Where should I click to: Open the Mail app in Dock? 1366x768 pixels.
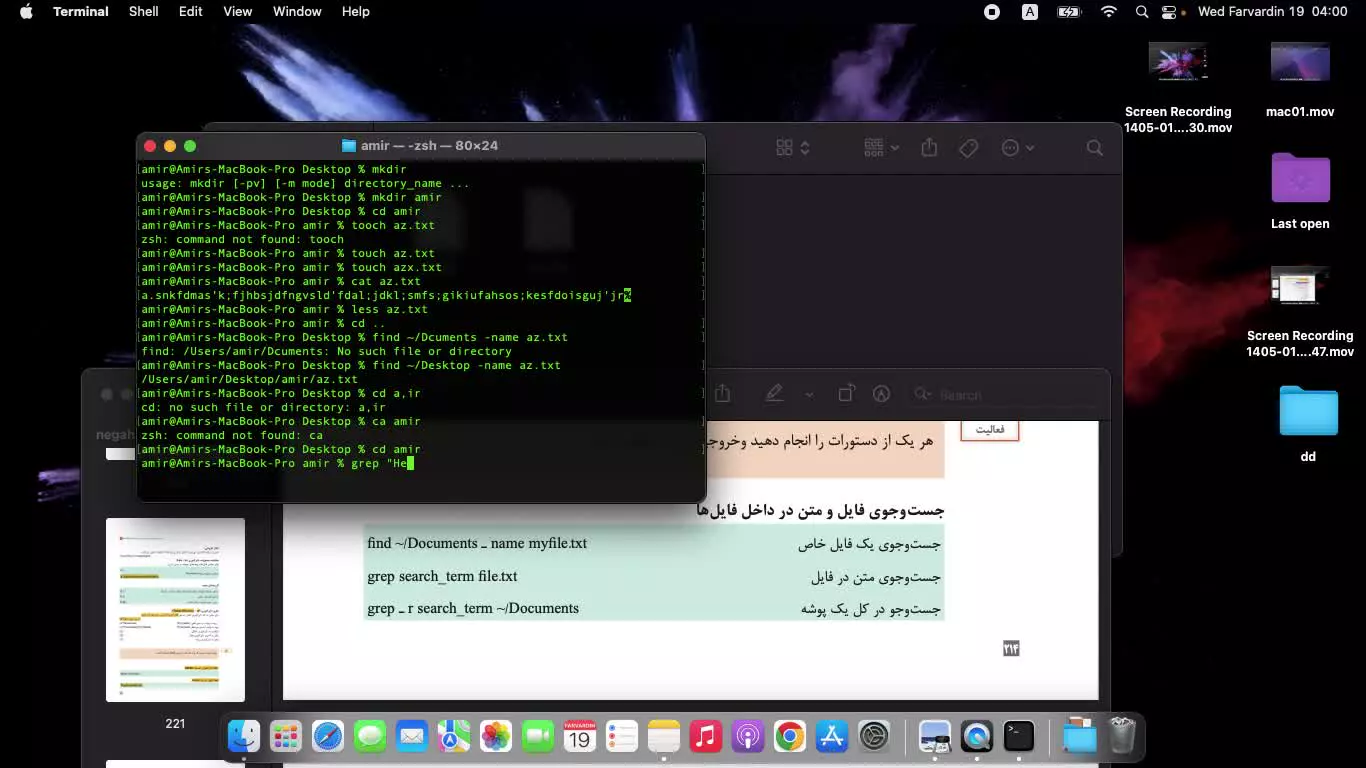[412, 737]
